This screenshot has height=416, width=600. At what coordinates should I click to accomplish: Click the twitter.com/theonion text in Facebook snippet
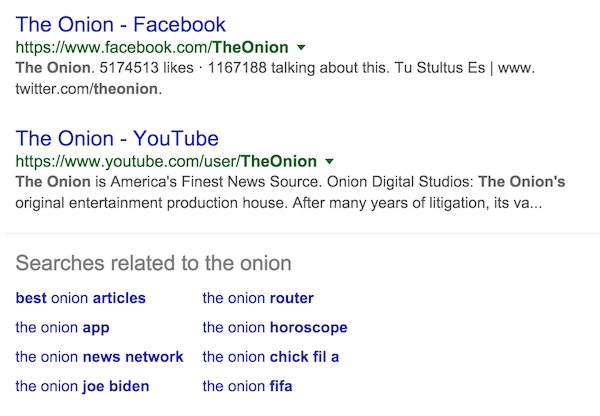coord(88,89)
